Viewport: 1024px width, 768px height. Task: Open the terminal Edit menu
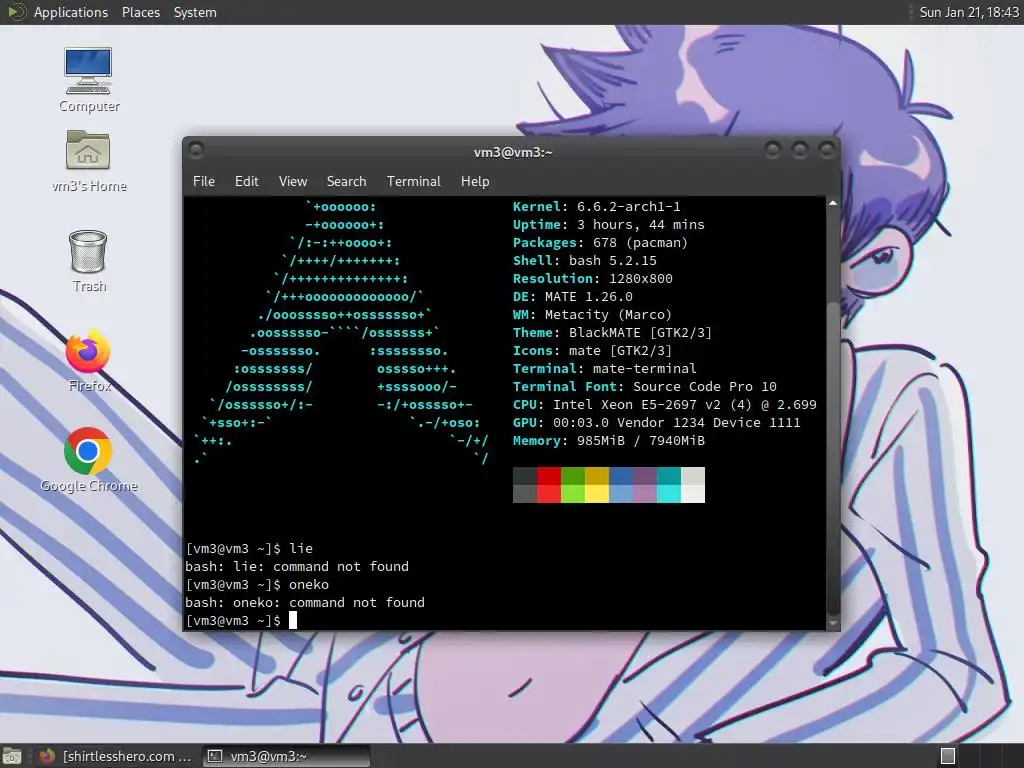click(247, 182)
